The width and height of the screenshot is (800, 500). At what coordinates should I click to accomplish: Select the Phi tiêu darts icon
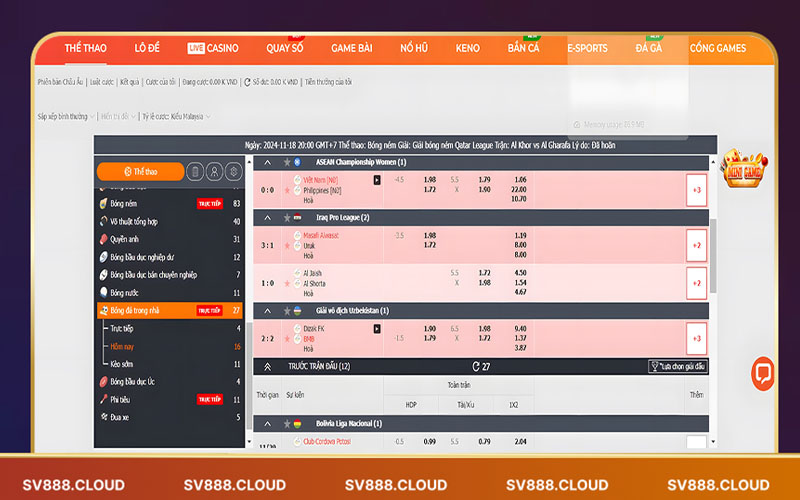(104, 399)
